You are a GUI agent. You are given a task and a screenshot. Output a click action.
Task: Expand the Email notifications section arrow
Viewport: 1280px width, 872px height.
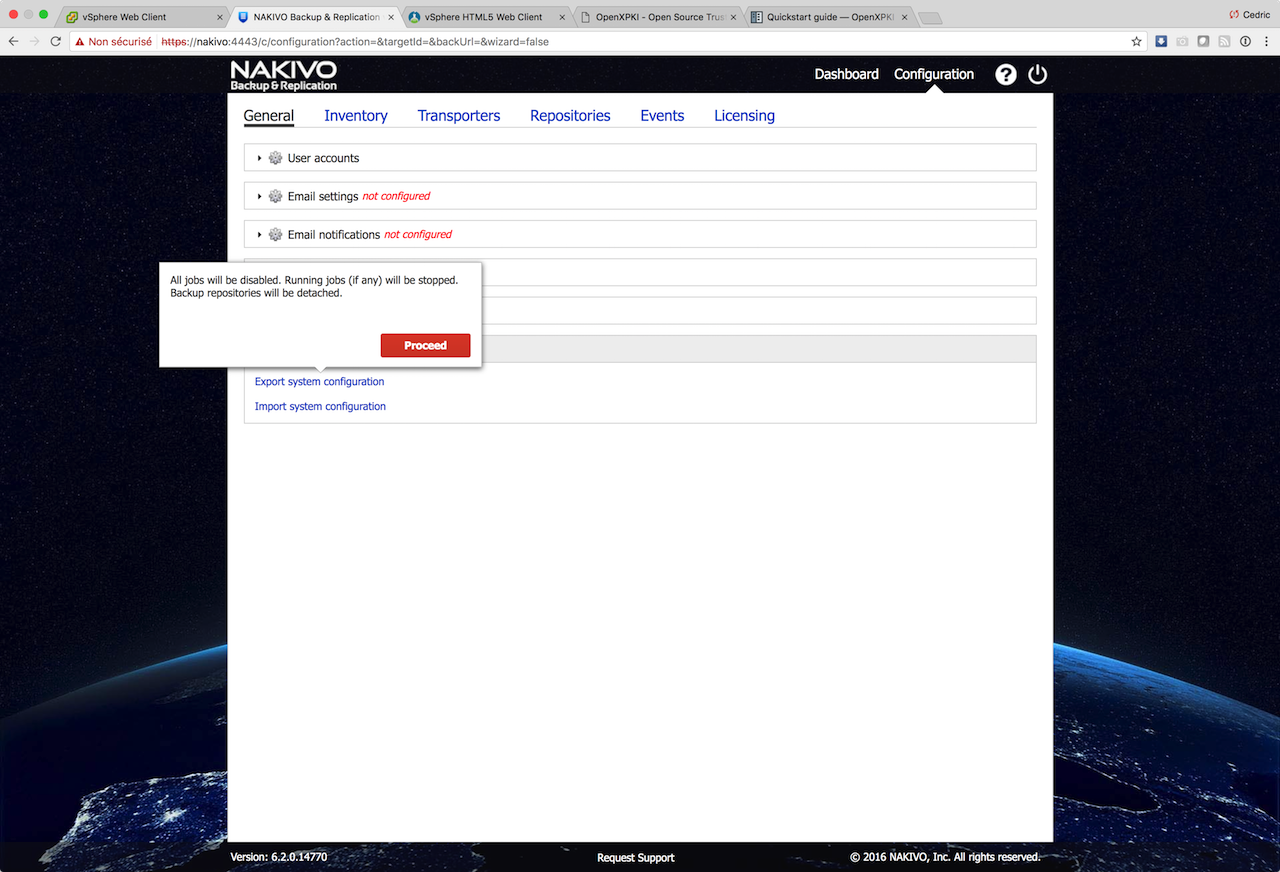(259, 234)
